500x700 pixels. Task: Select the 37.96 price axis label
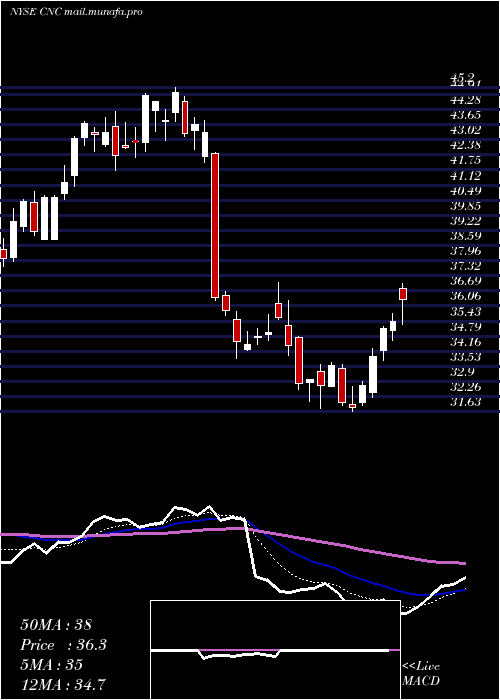[465, 251]
